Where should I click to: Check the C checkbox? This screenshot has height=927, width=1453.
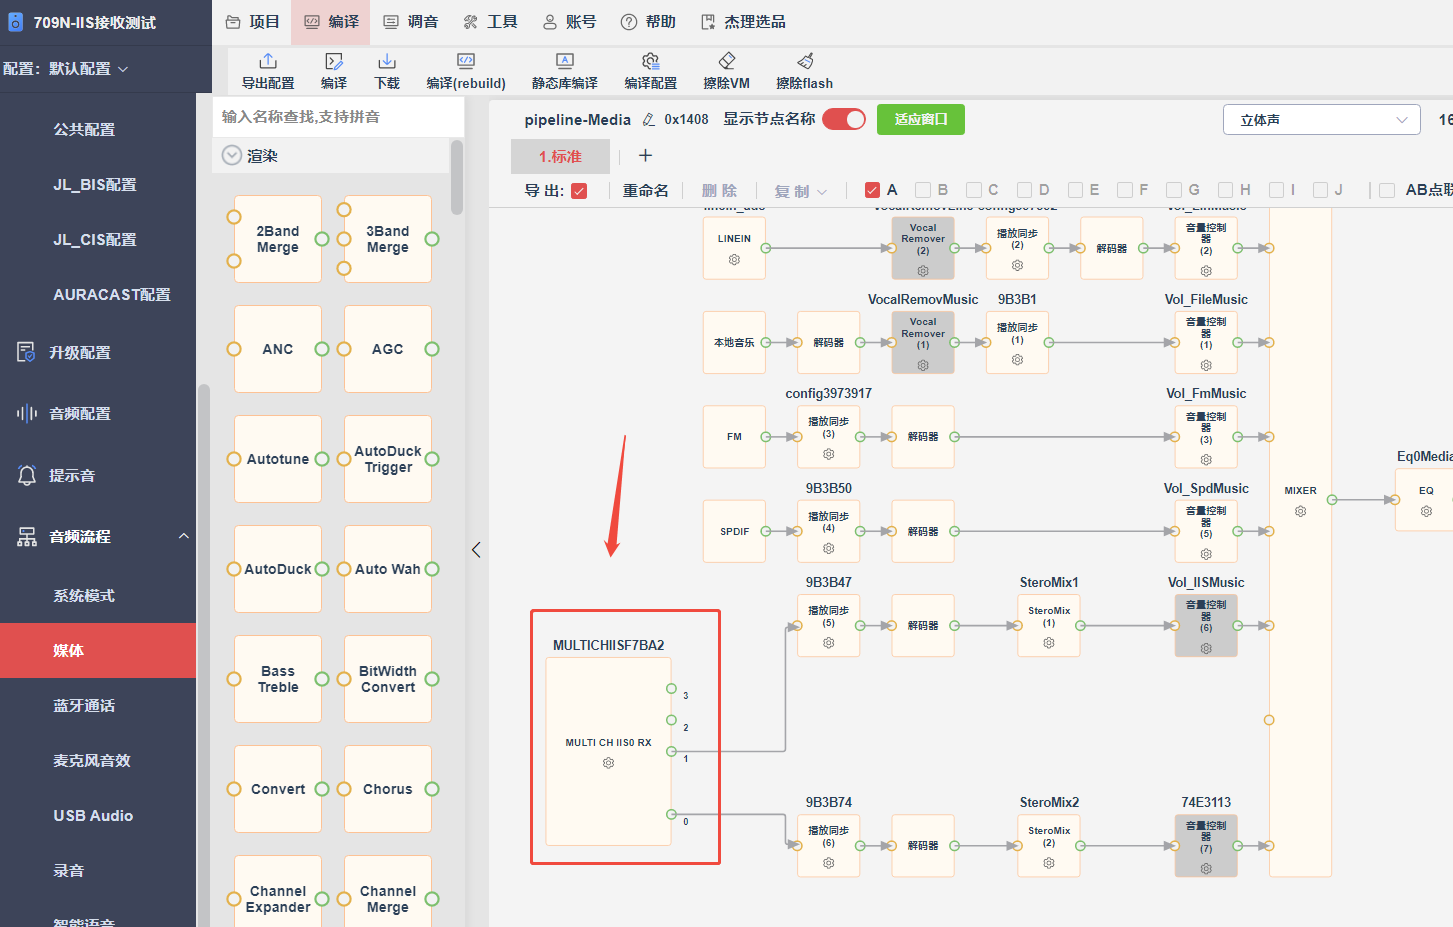[974, 190]
